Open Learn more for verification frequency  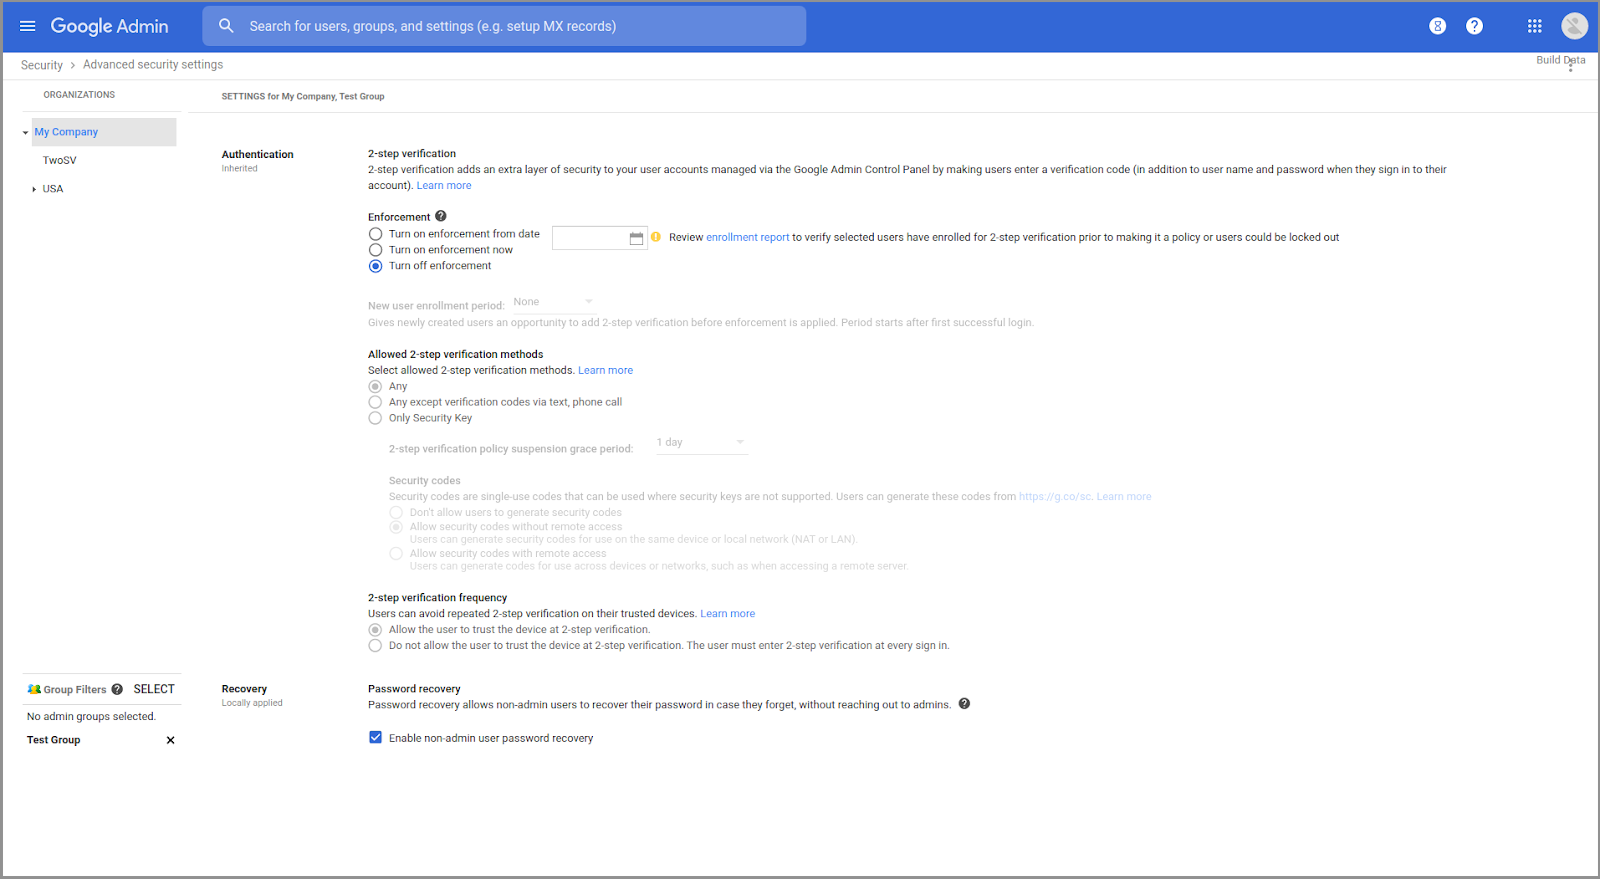point(727,614)
